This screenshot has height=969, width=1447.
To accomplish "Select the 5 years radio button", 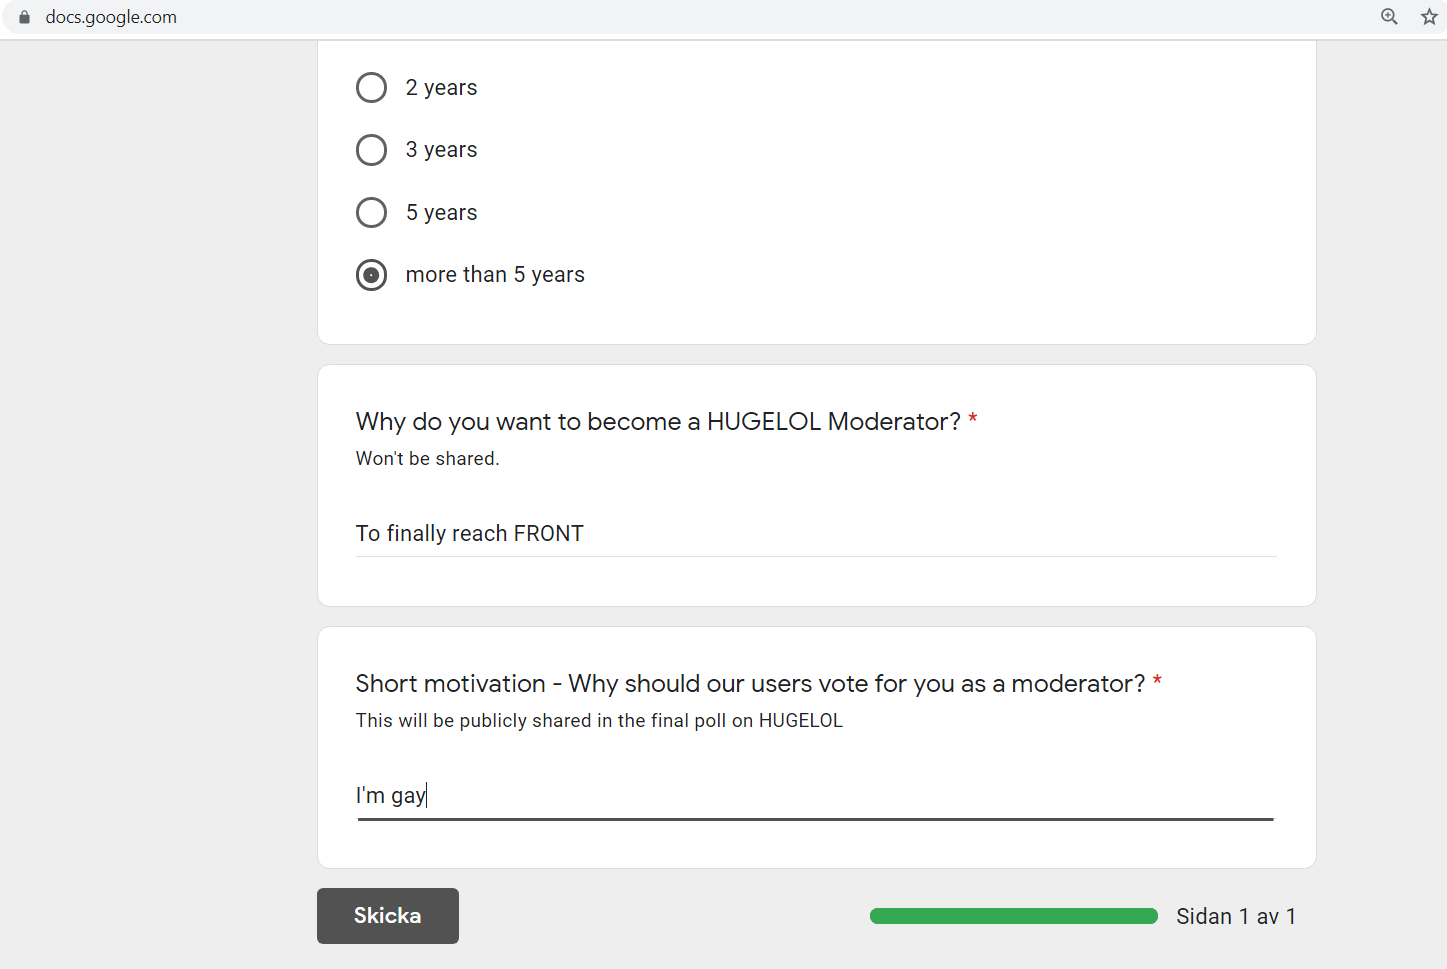I will click(x=371, y=213).
